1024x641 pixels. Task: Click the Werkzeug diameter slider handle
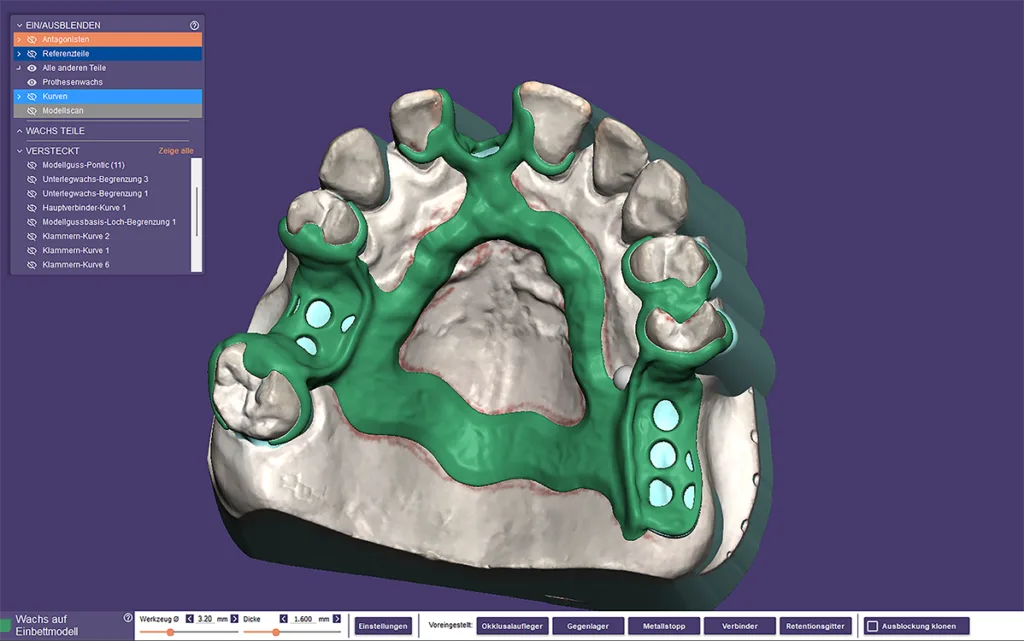coord(170,632)
